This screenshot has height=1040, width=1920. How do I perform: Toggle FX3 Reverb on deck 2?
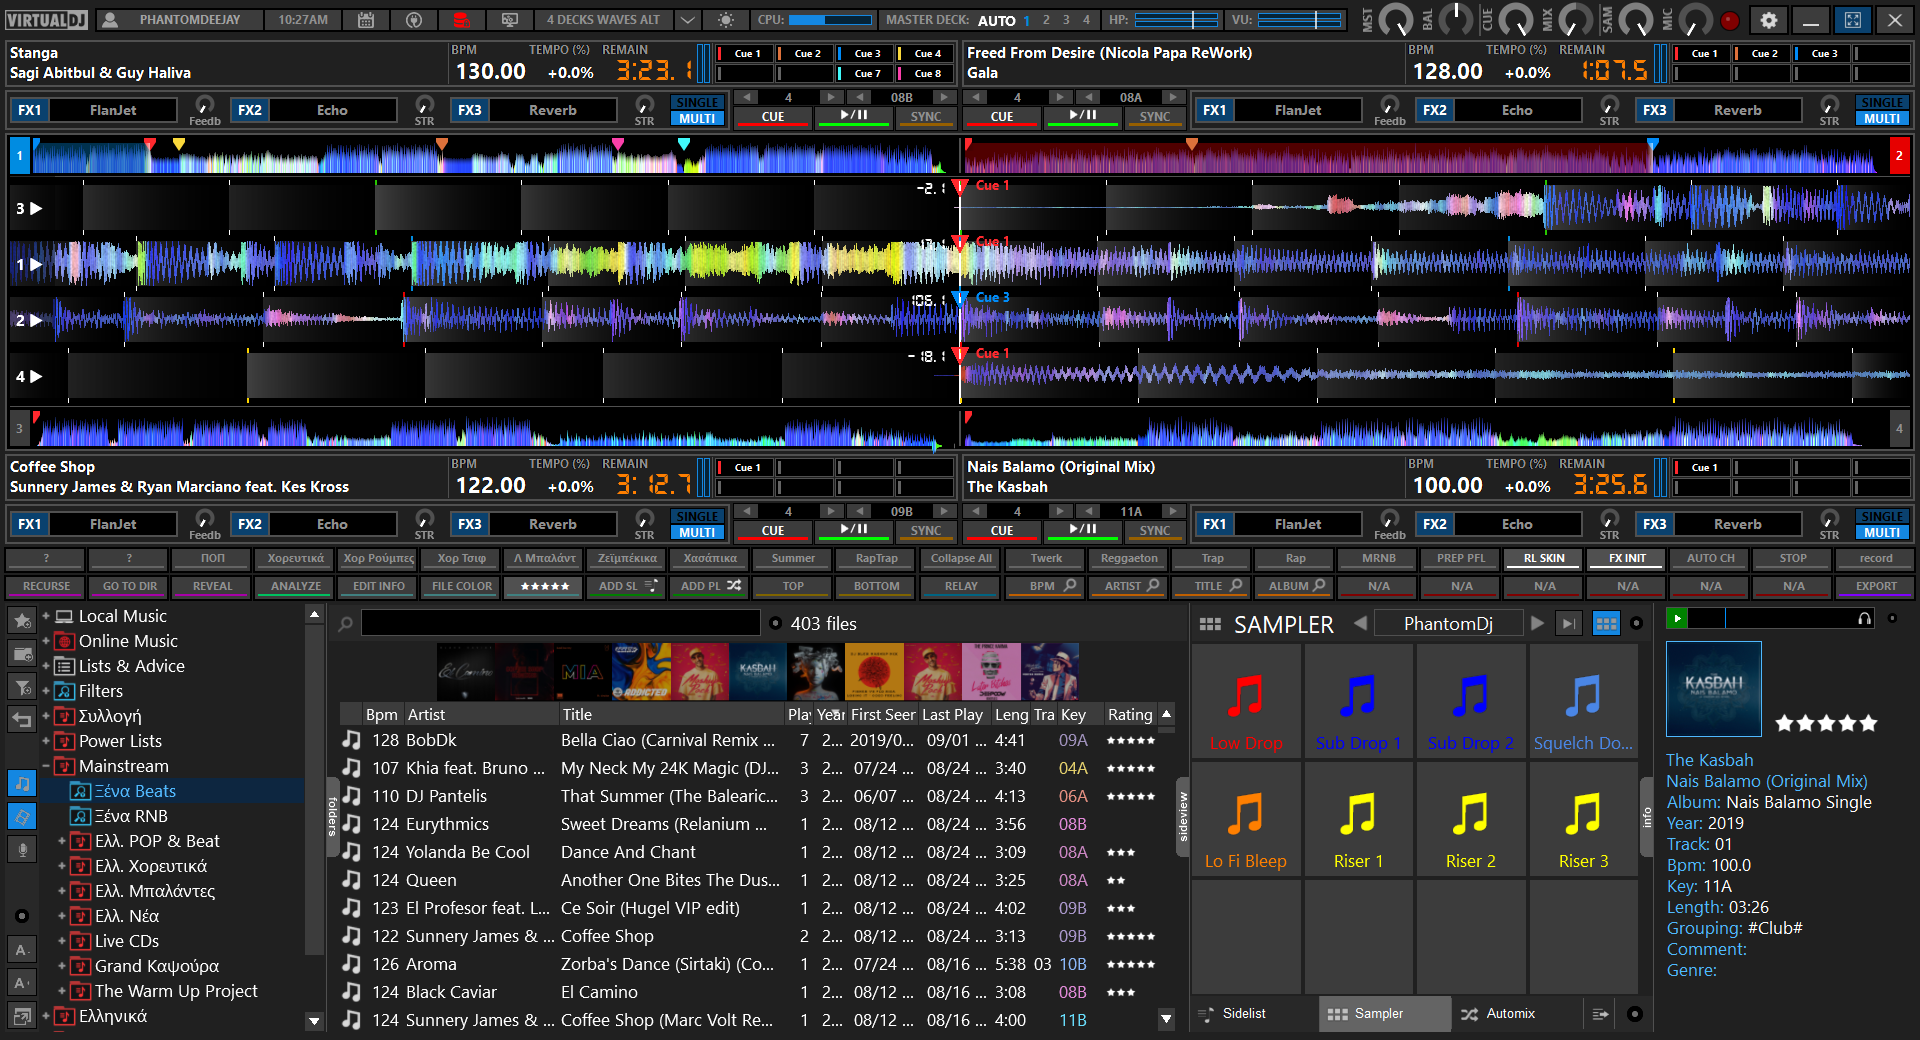pos(1655,111)
